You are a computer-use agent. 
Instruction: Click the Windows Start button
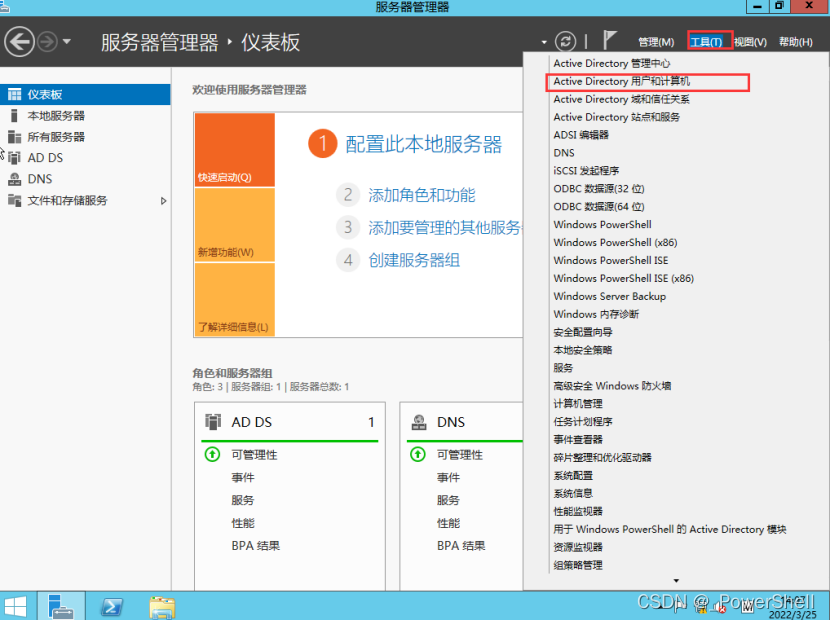click(16, 607)
